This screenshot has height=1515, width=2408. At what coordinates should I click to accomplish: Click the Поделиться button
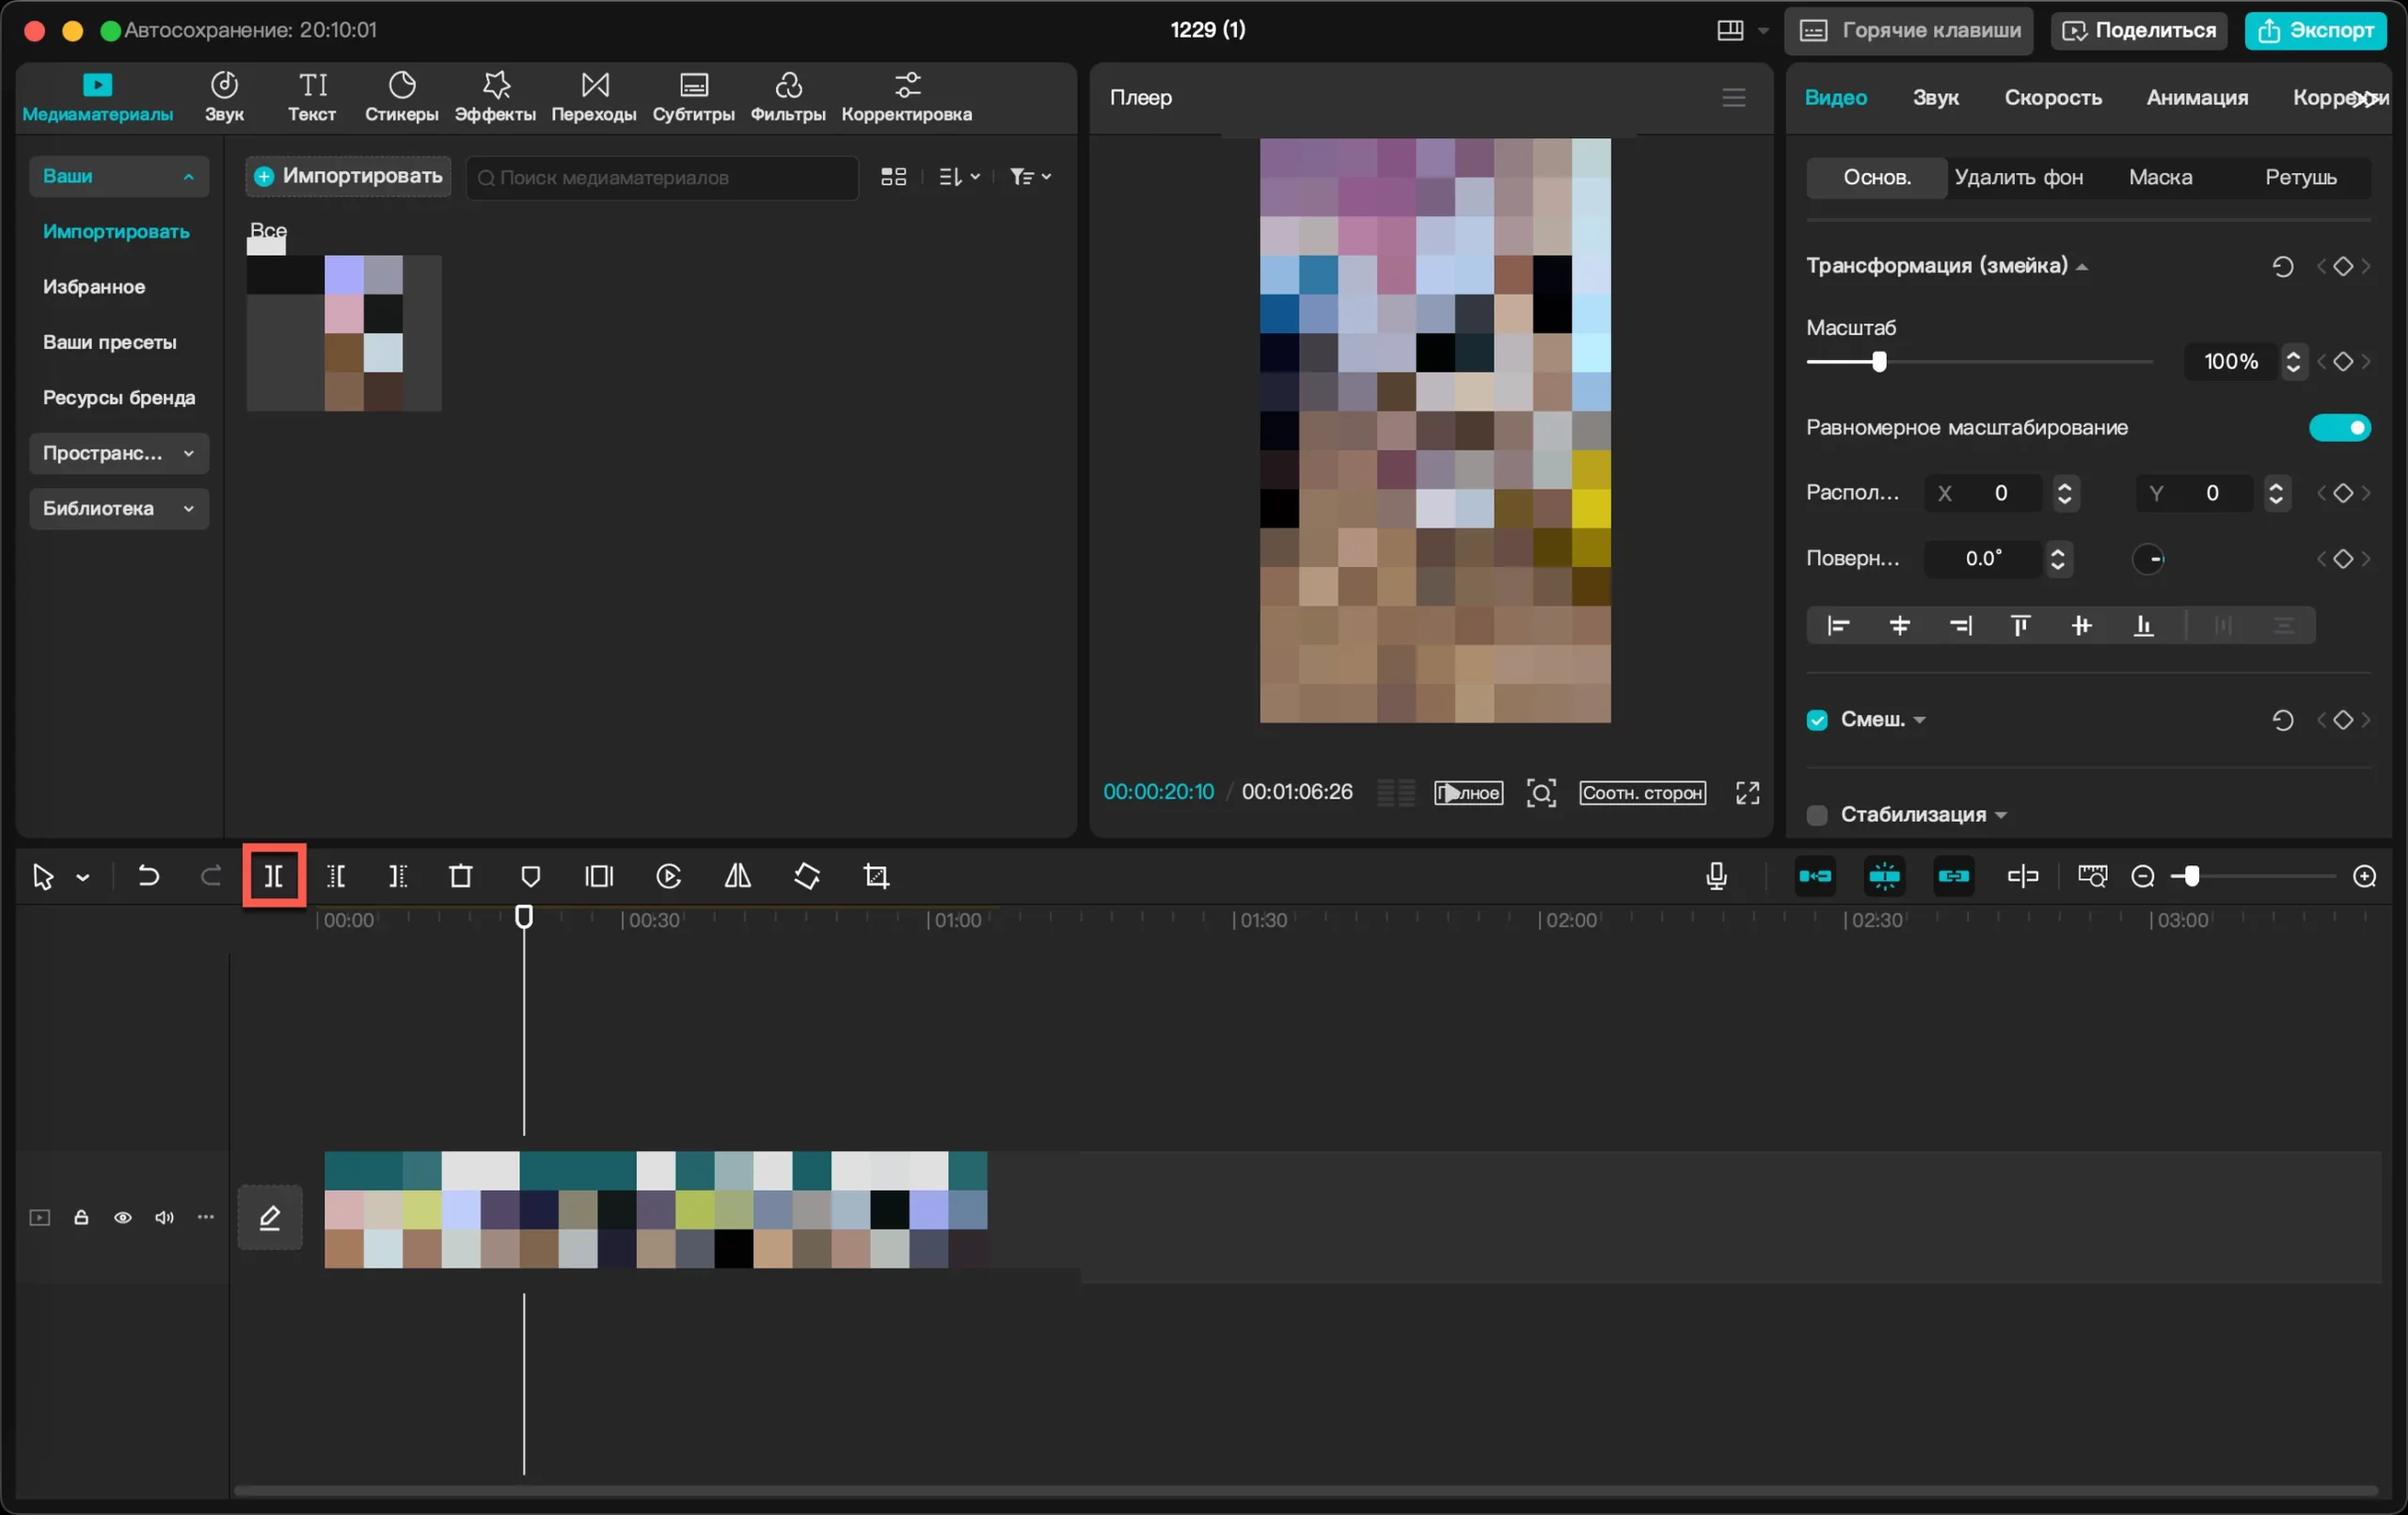tap(2139, 30)
